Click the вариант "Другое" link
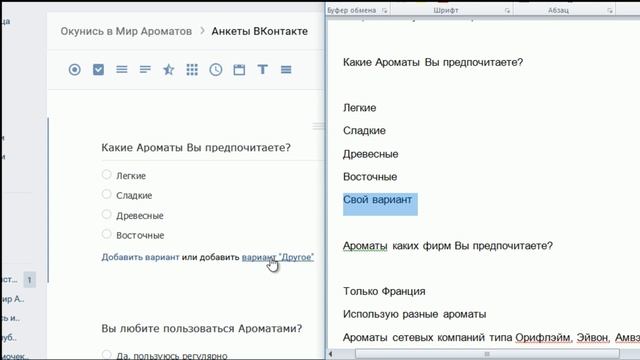 pos(278,257)
